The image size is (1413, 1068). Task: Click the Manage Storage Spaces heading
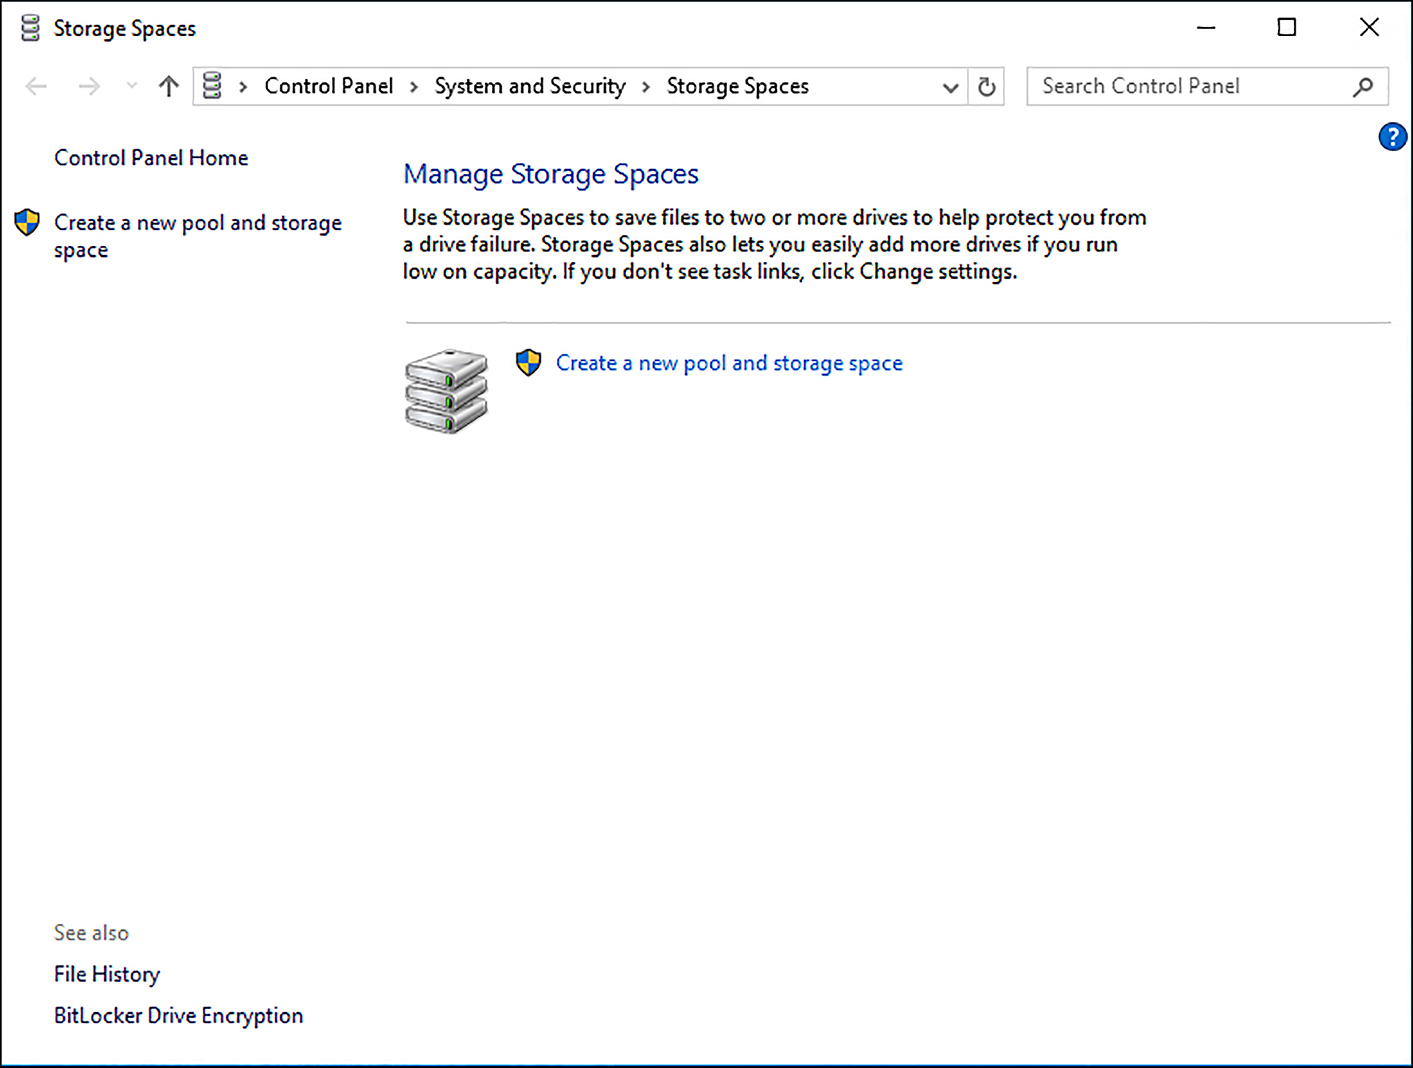point(551,174)
